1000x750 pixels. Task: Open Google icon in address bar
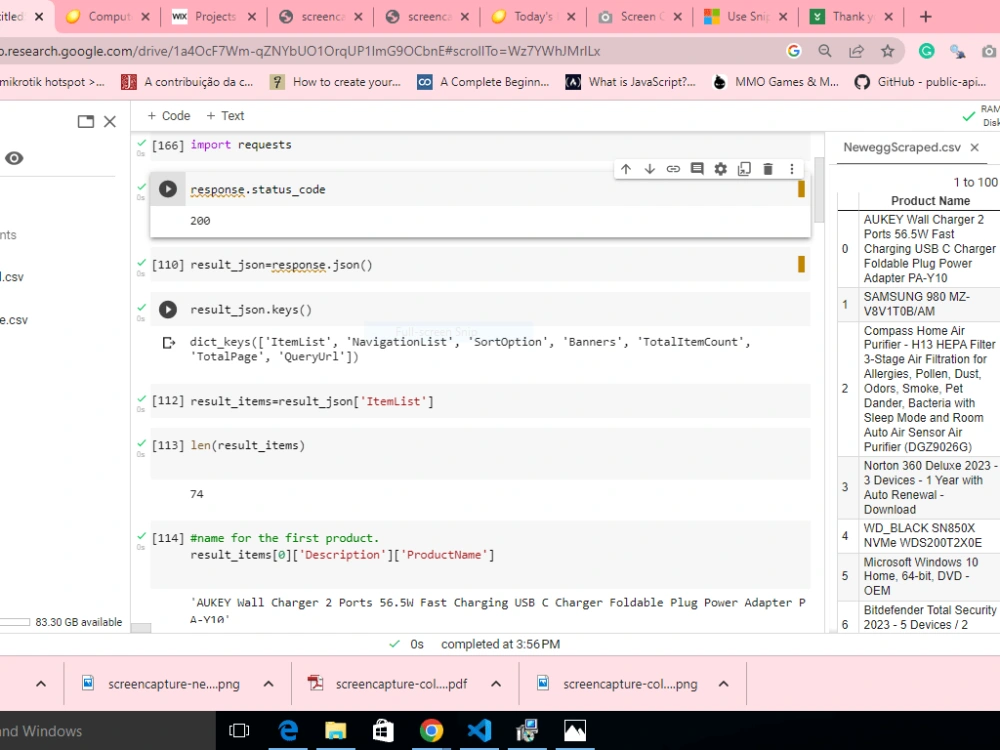793,51
